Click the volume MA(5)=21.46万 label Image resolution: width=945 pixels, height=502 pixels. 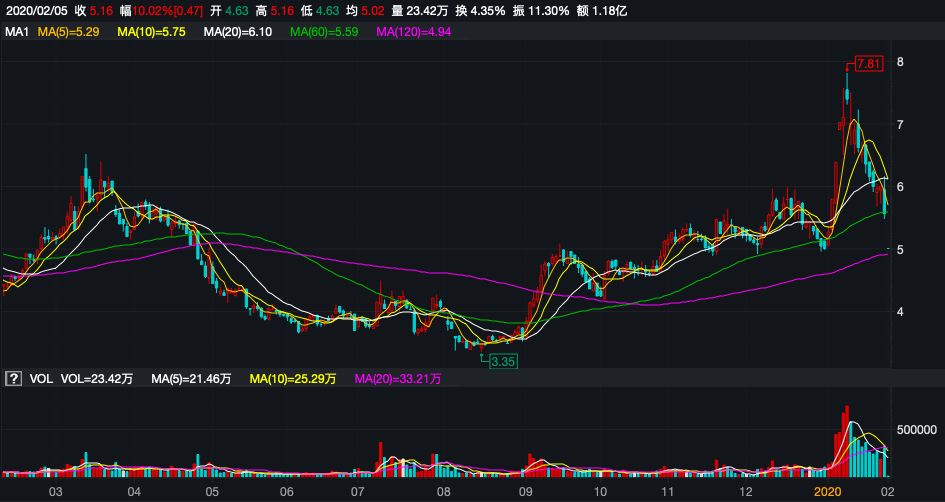[191, 379]
